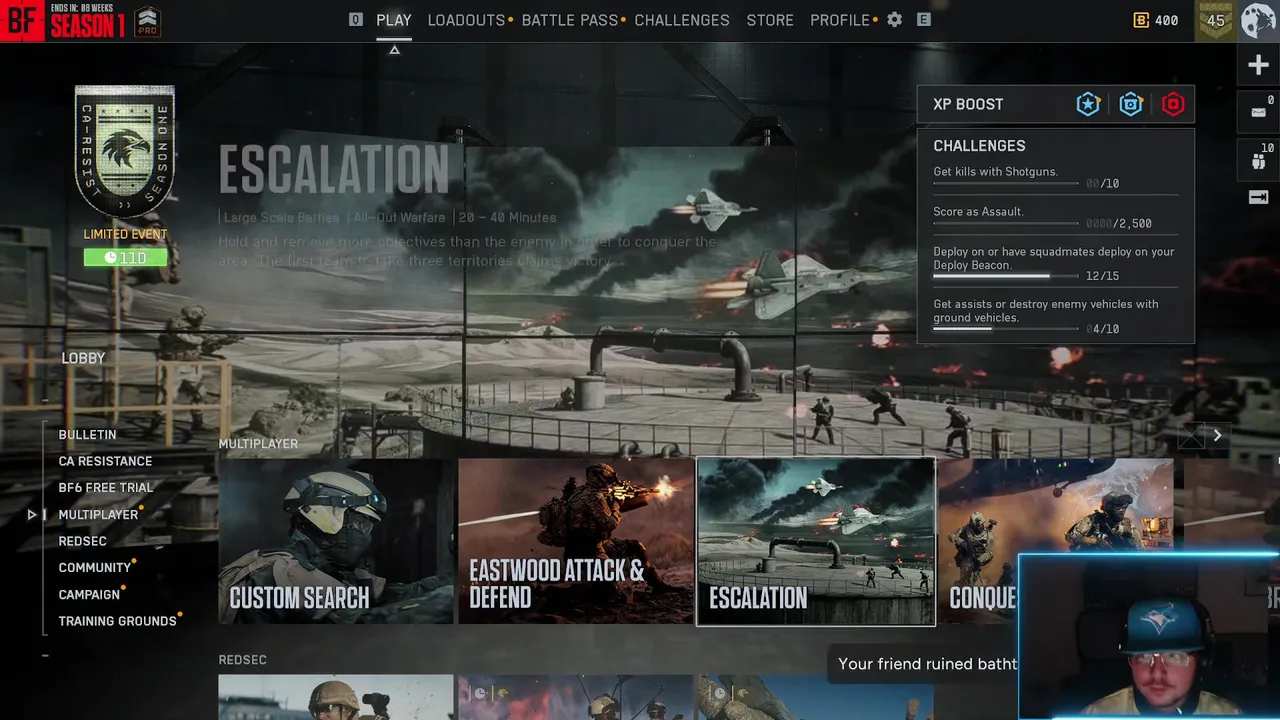Open the Season 1 Pro badge icon

pyautogui.click(x=147, y=21)
